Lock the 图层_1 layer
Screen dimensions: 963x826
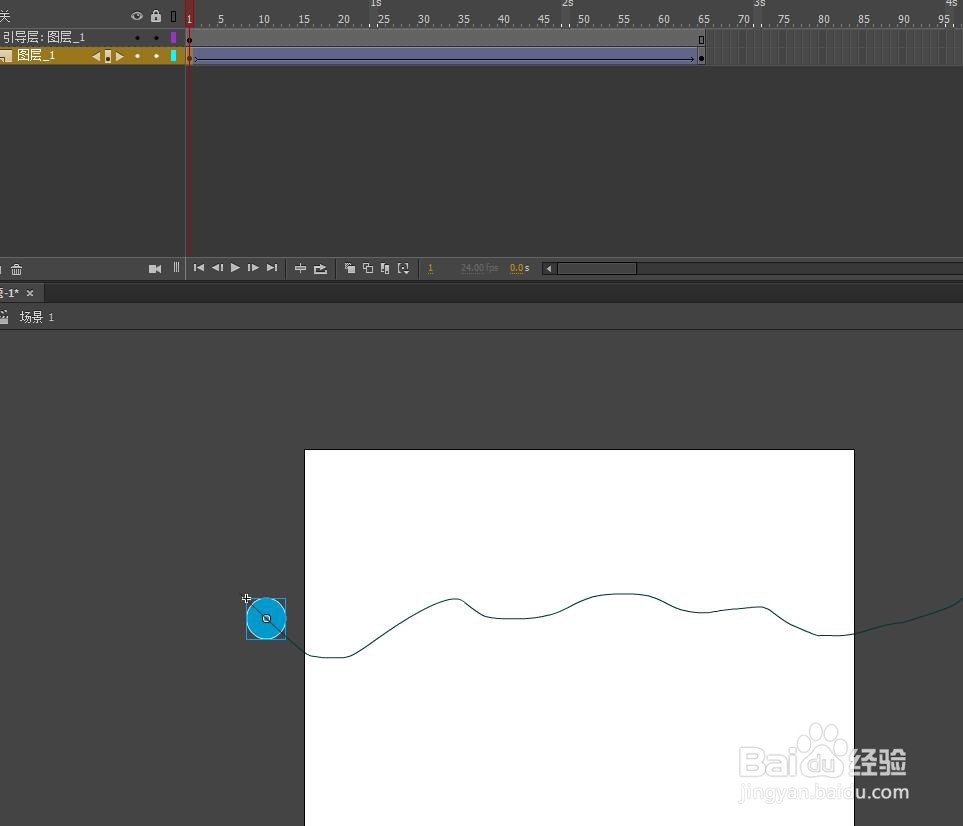pyautogui.click(x=156, y=56)
